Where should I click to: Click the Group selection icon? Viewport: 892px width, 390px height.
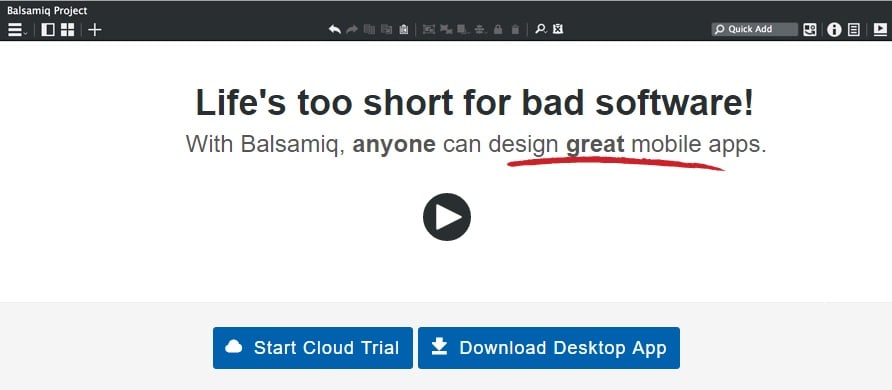click(x=428, y=30)
